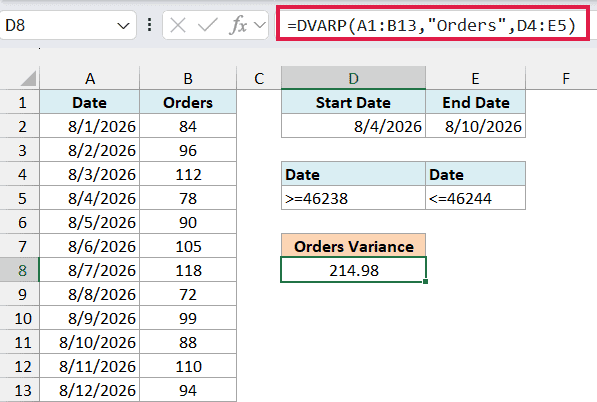Click result cell showing 214.98
Image resolution: width=597 pixels, height=402 pixels.
click(x=353, y=270)
